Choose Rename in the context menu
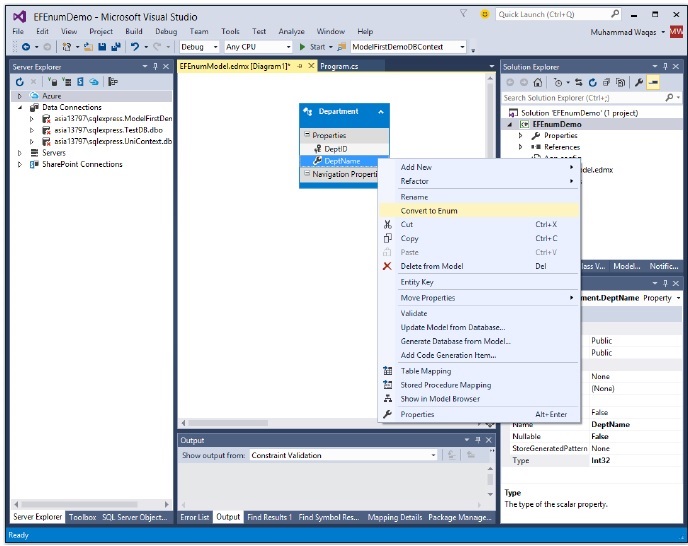The width and height of the screenshot is (688, 546). 414,197
